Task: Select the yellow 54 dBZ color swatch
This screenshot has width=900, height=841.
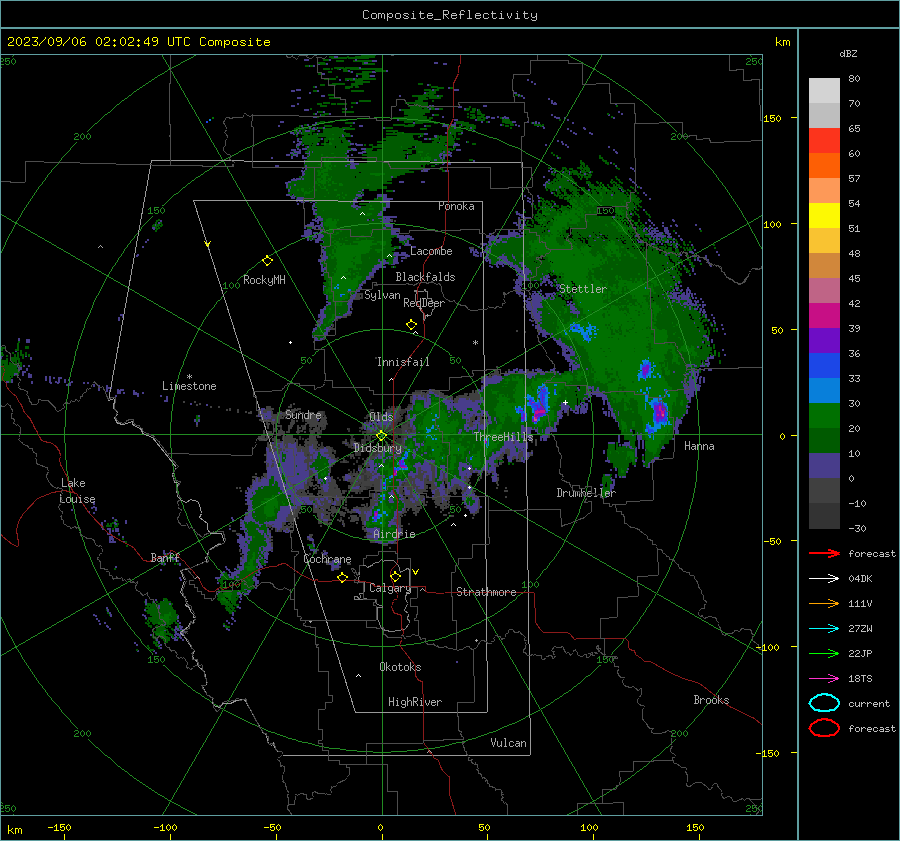Action: point(824,215)
